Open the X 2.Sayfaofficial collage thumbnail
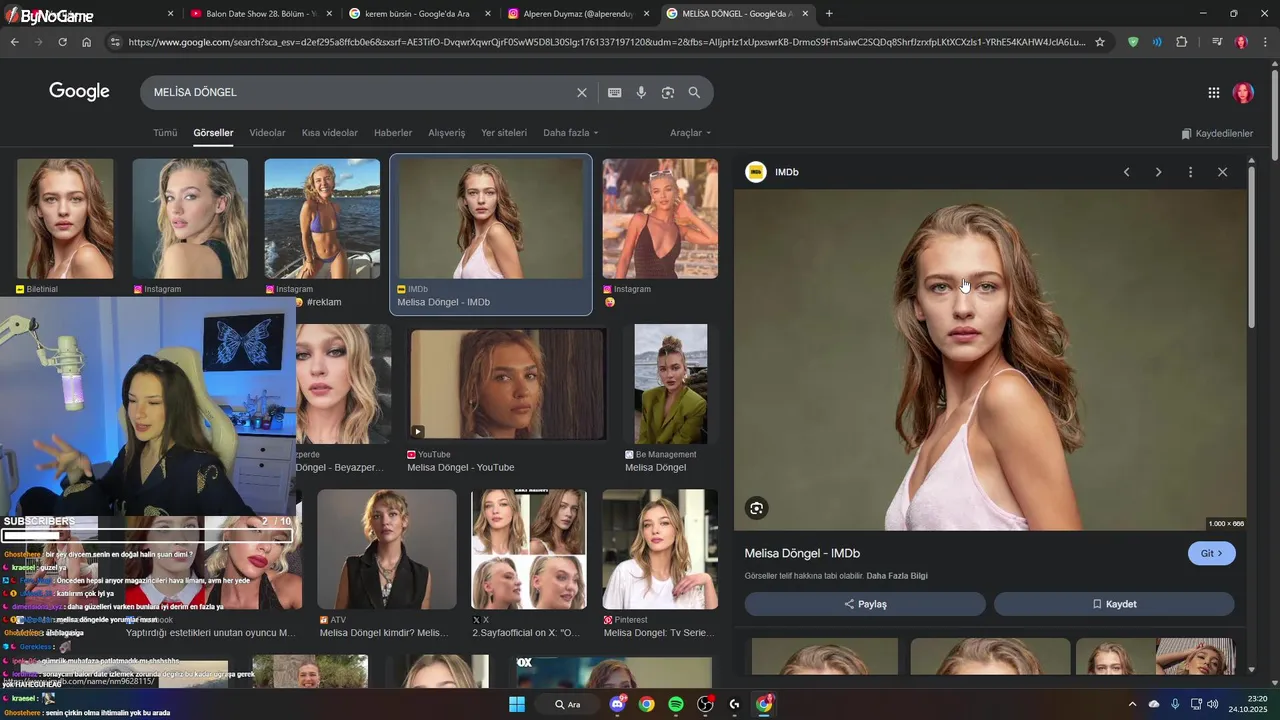The width and height of the screenshot is (1280, 720). (x=529, y=549)
